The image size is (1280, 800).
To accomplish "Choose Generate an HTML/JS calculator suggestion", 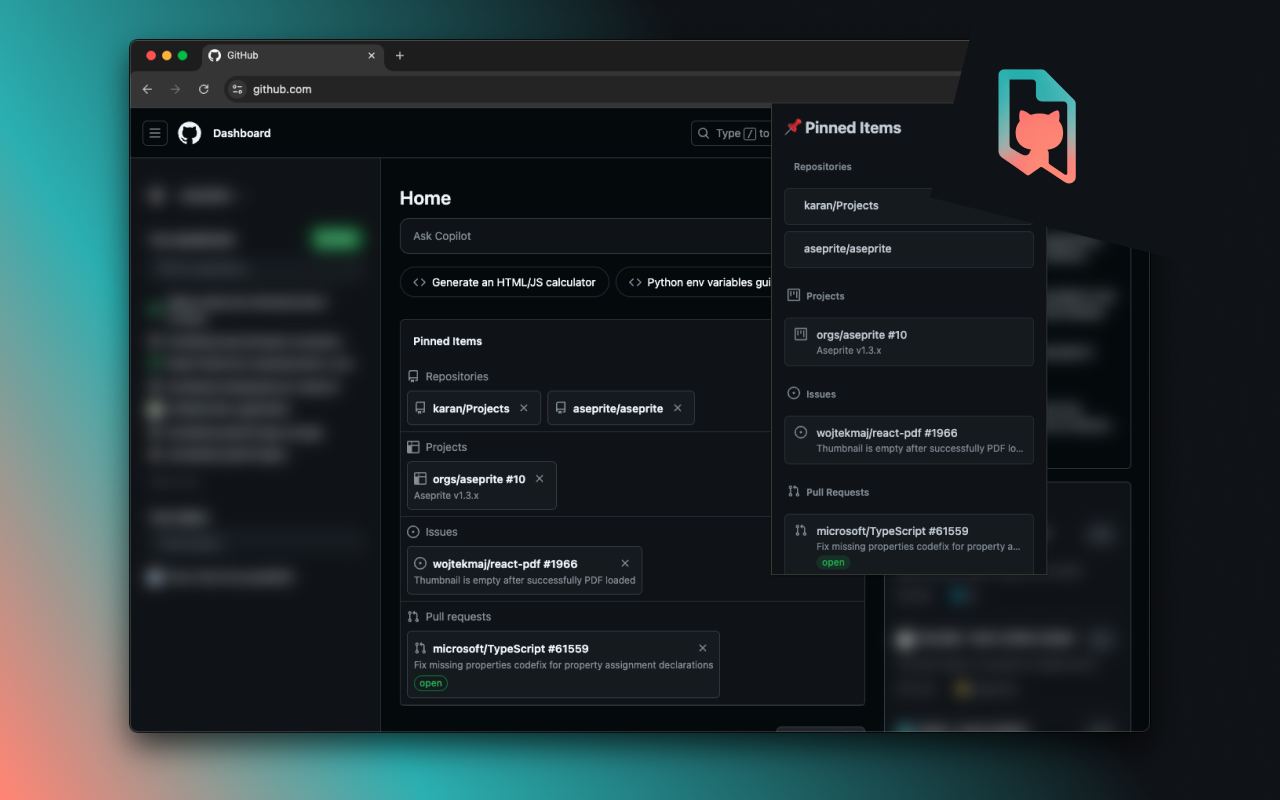I will 505,282.
